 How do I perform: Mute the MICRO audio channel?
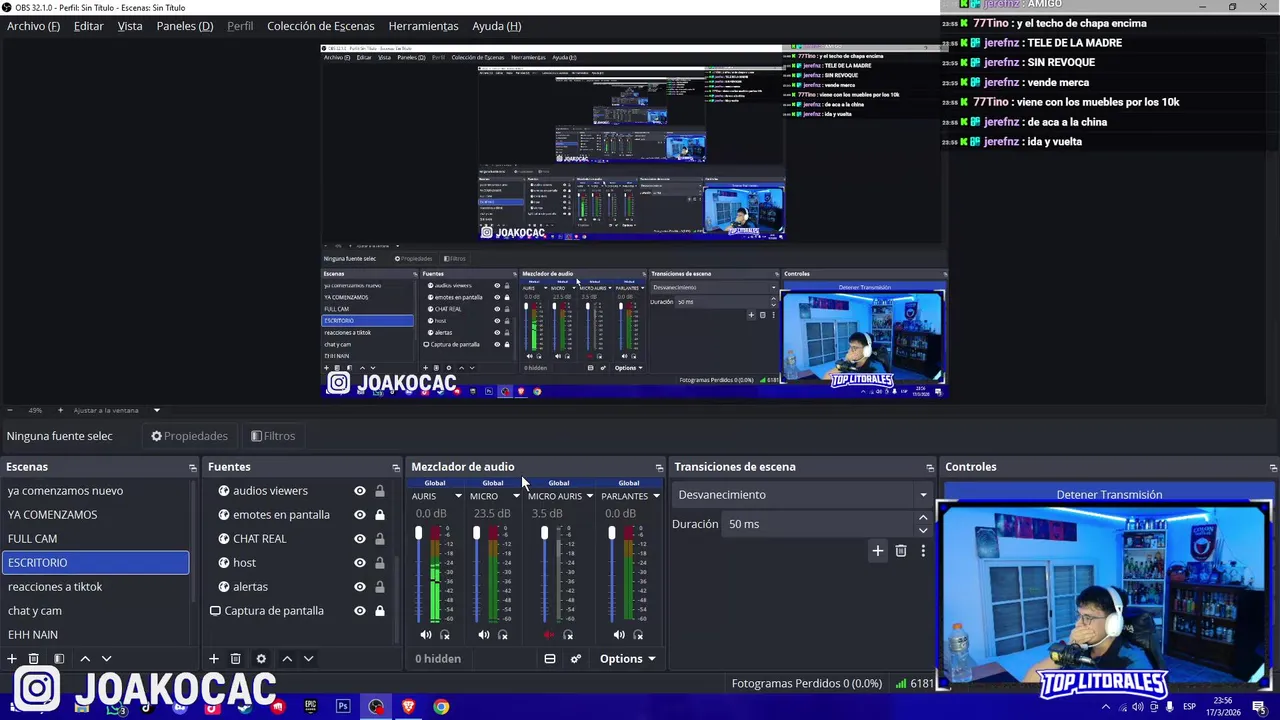click(484, 635)
